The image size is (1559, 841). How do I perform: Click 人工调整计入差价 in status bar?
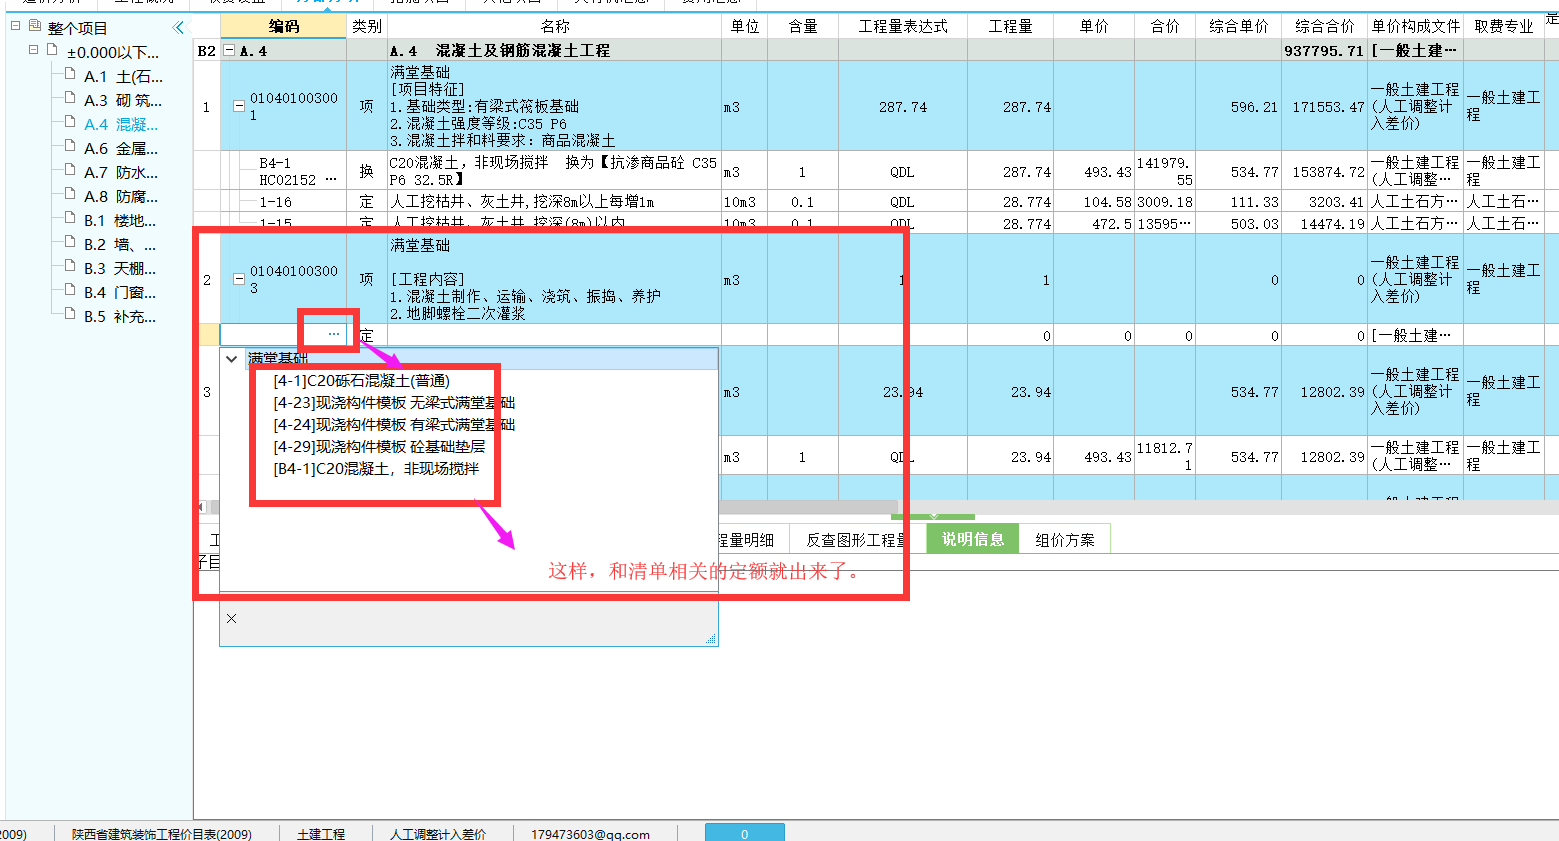(x=438, y=834)
